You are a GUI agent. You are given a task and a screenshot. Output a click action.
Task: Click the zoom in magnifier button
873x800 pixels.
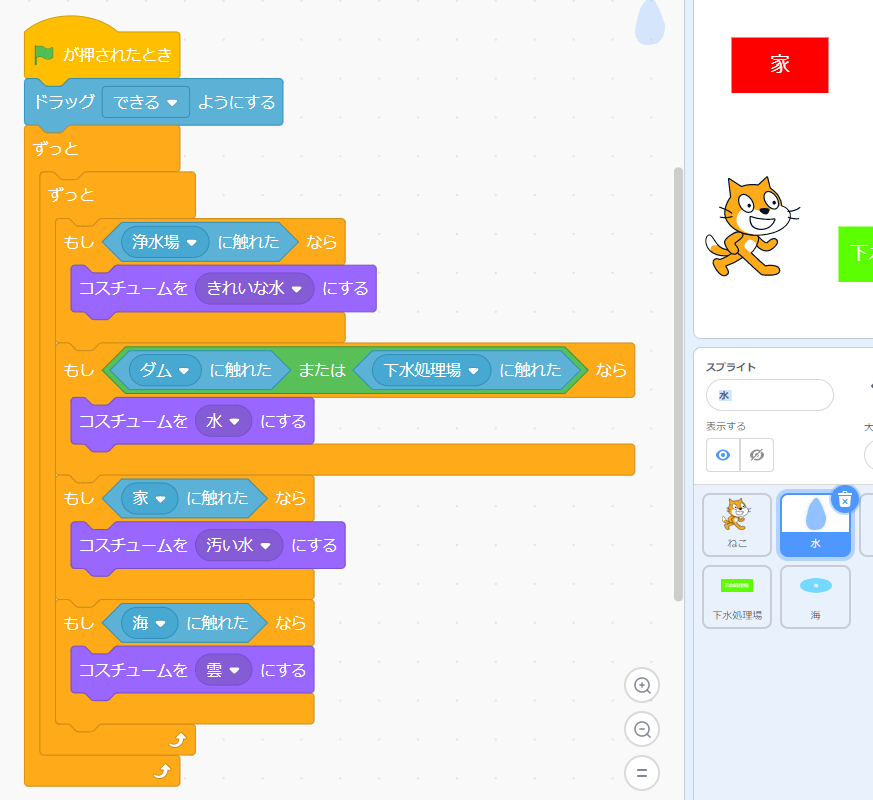click(642, 686)
